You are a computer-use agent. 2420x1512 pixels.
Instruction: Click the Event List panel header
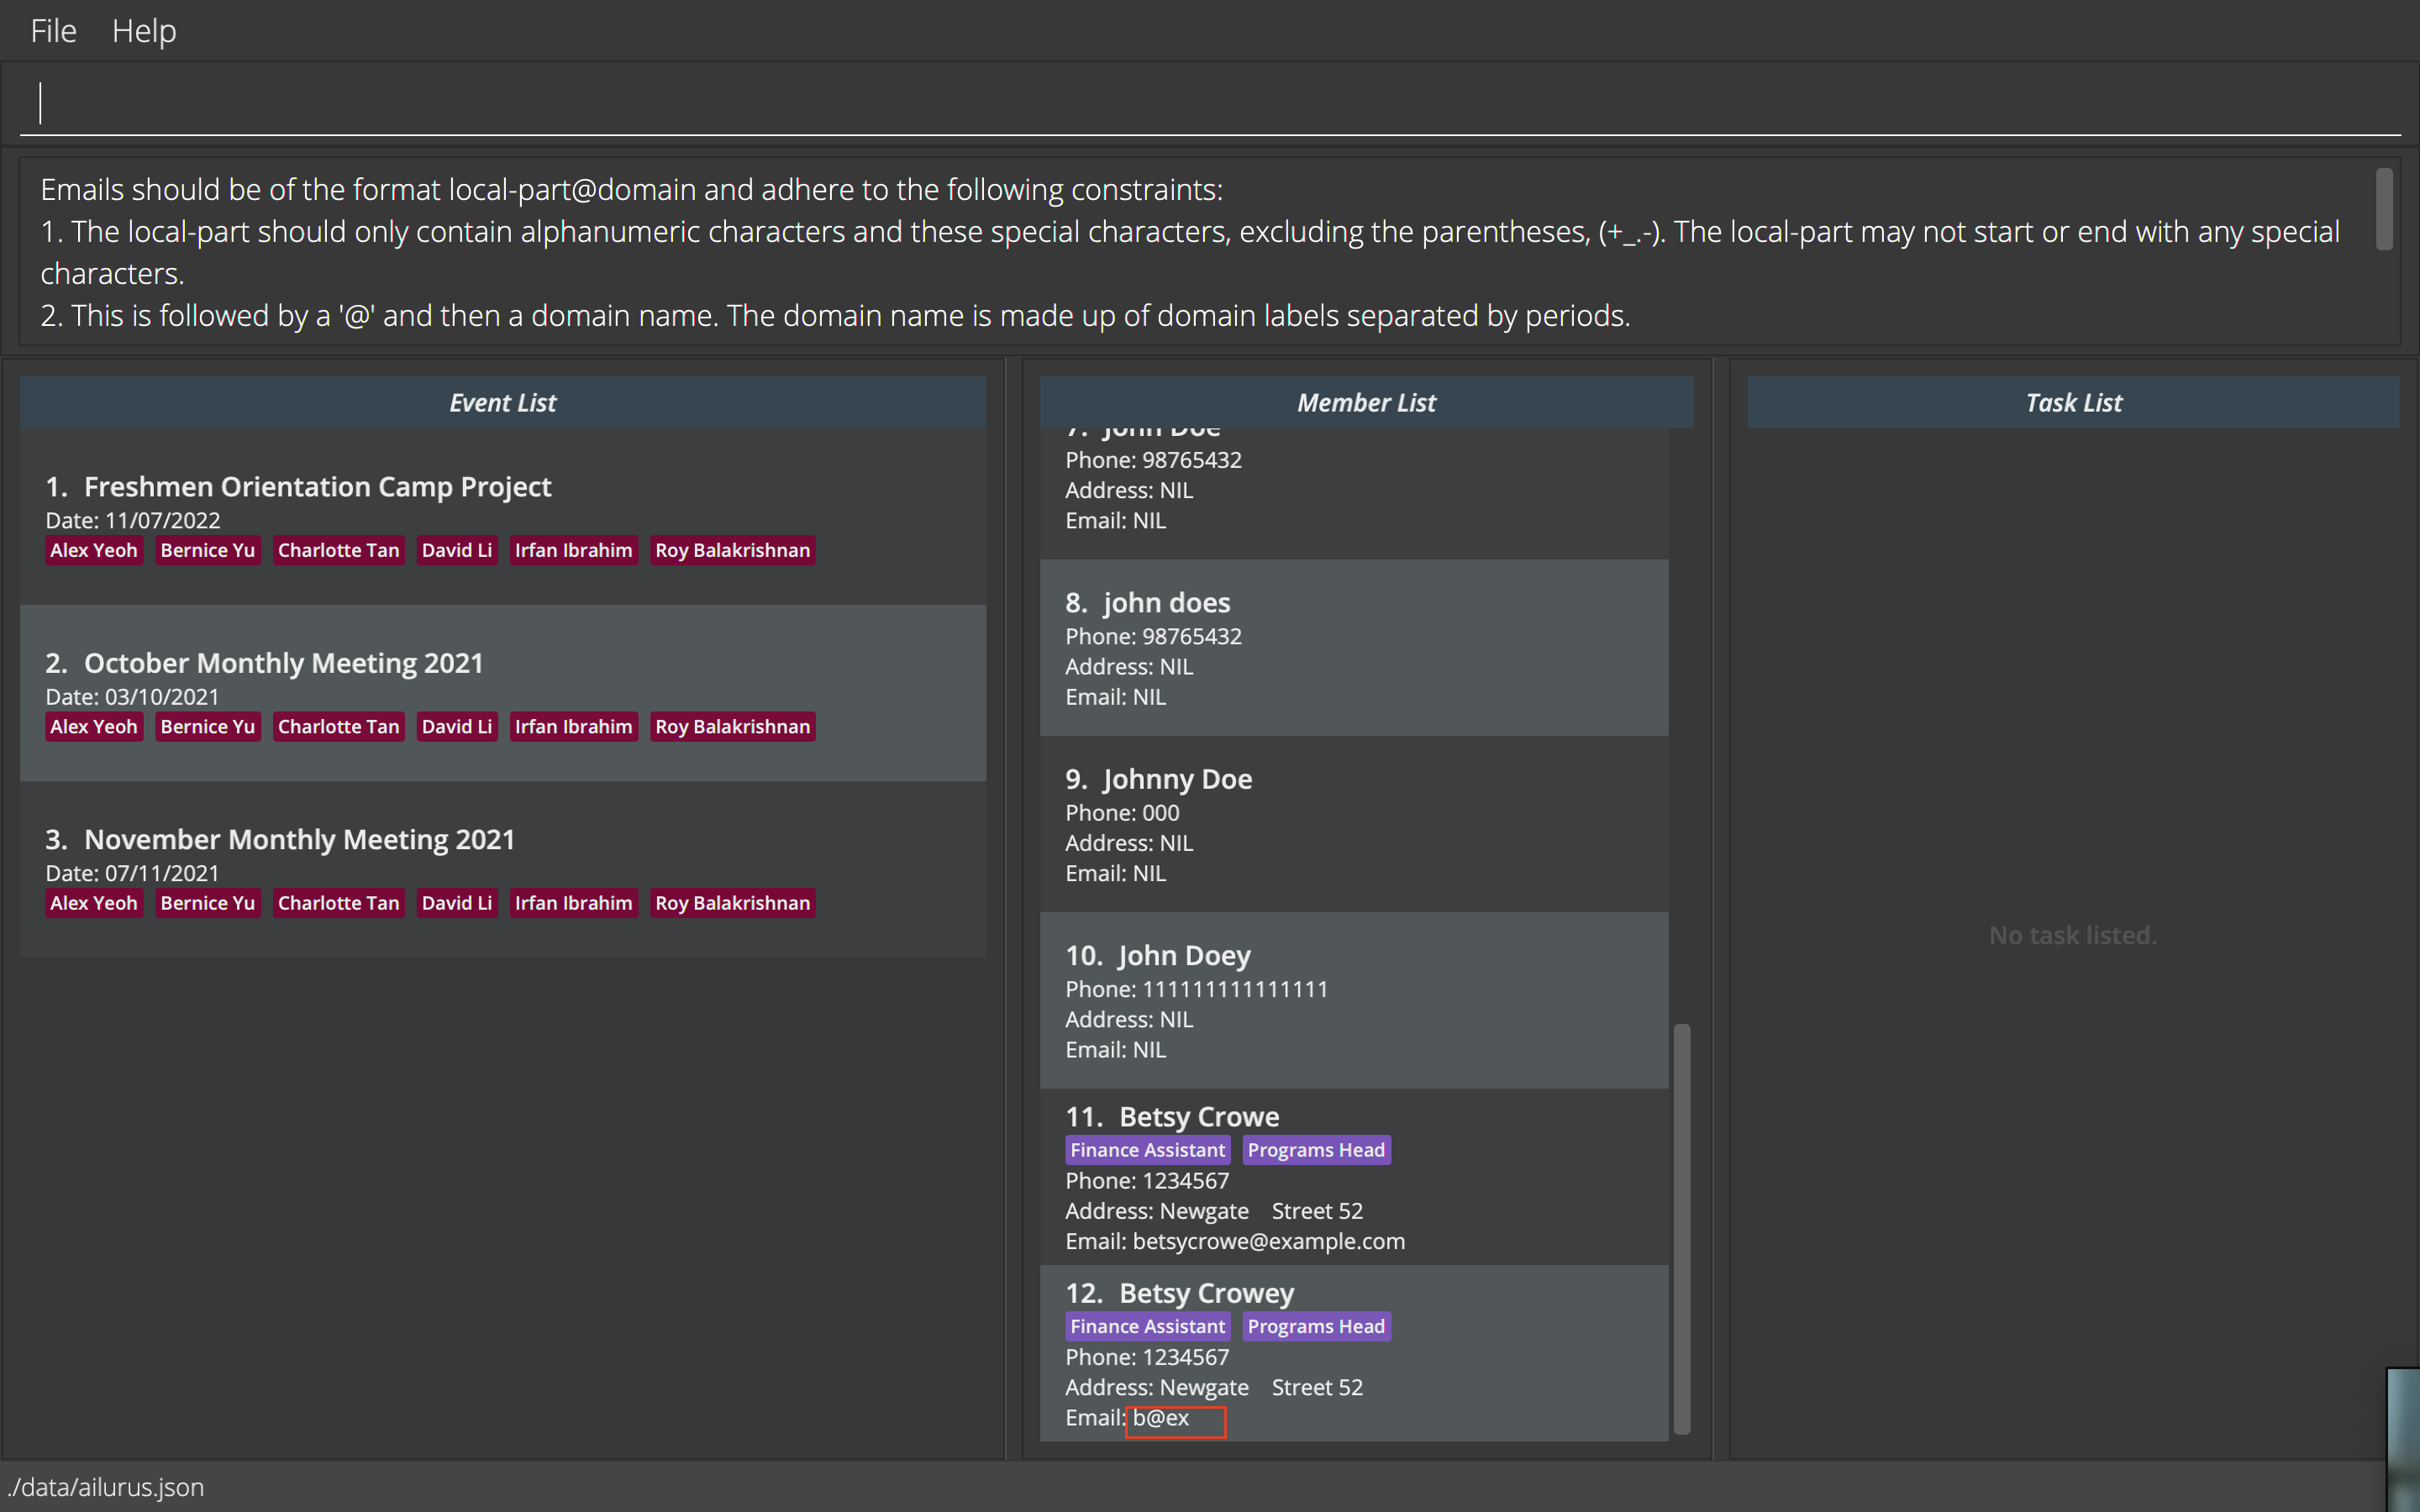pos(502,401)
